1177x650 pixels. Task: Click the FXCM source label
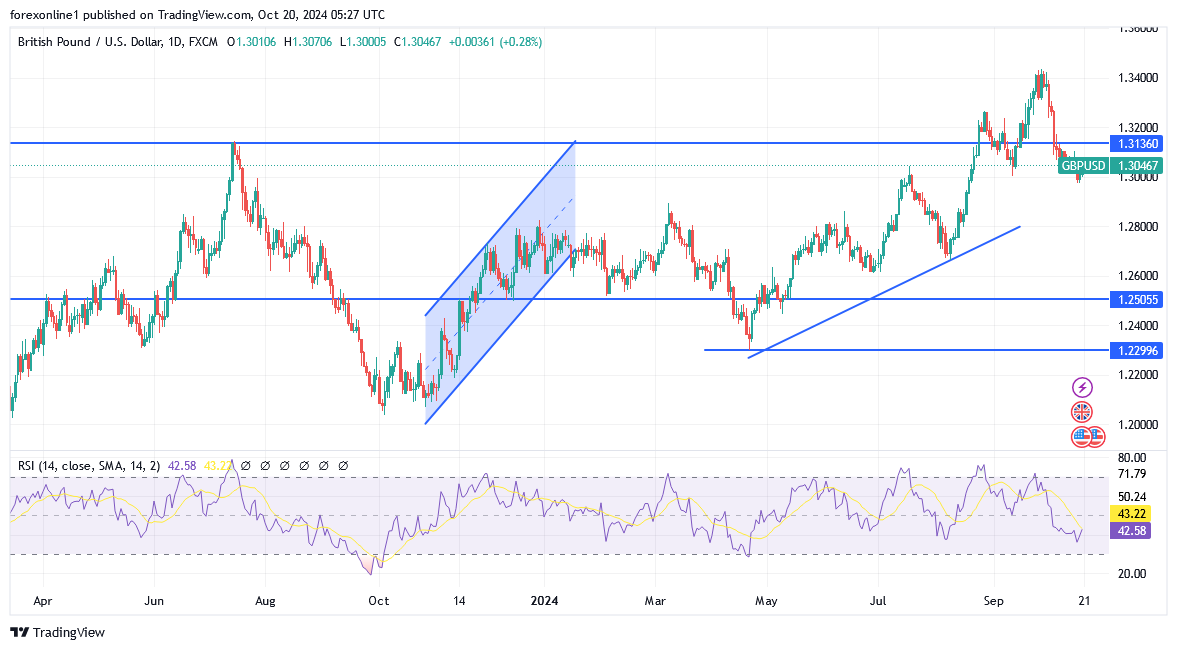pyautogui.click(x=203, y=42)
